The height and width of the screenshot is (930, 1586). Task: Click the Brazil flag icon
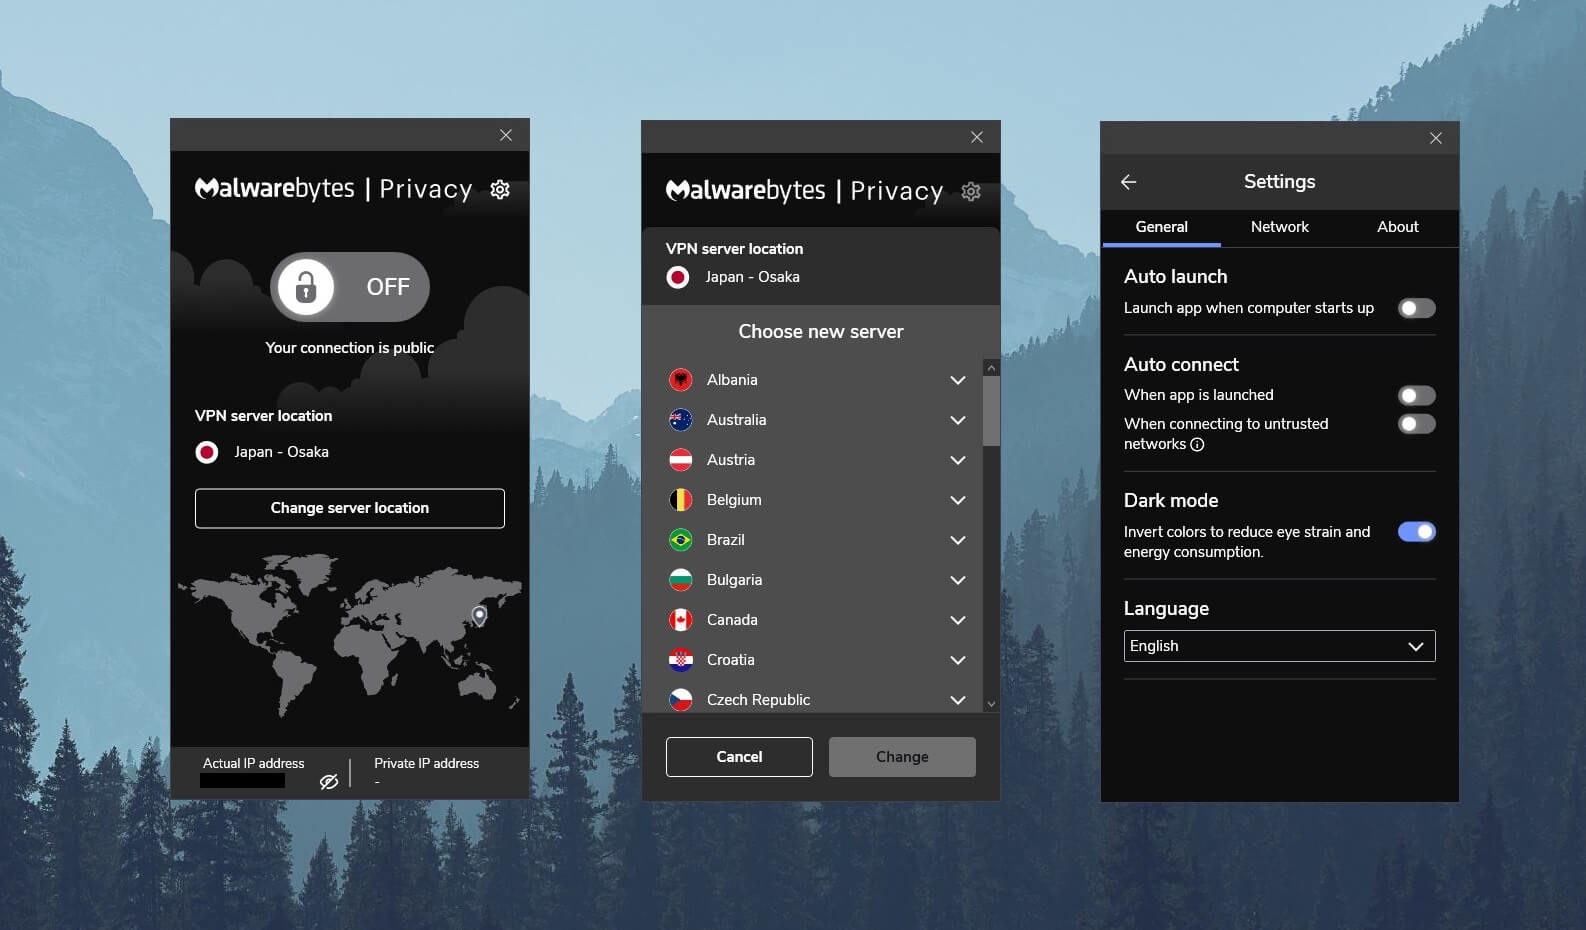[x=680, y=540]
